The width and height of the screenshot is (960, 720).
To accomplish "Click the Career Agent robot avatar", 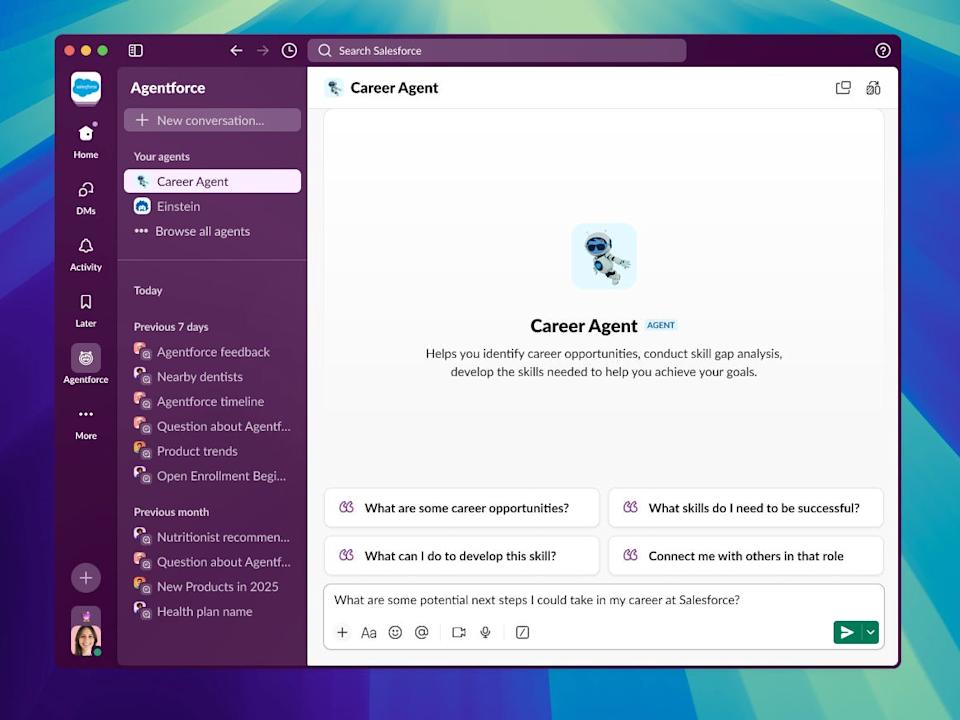I will point(604,256).
